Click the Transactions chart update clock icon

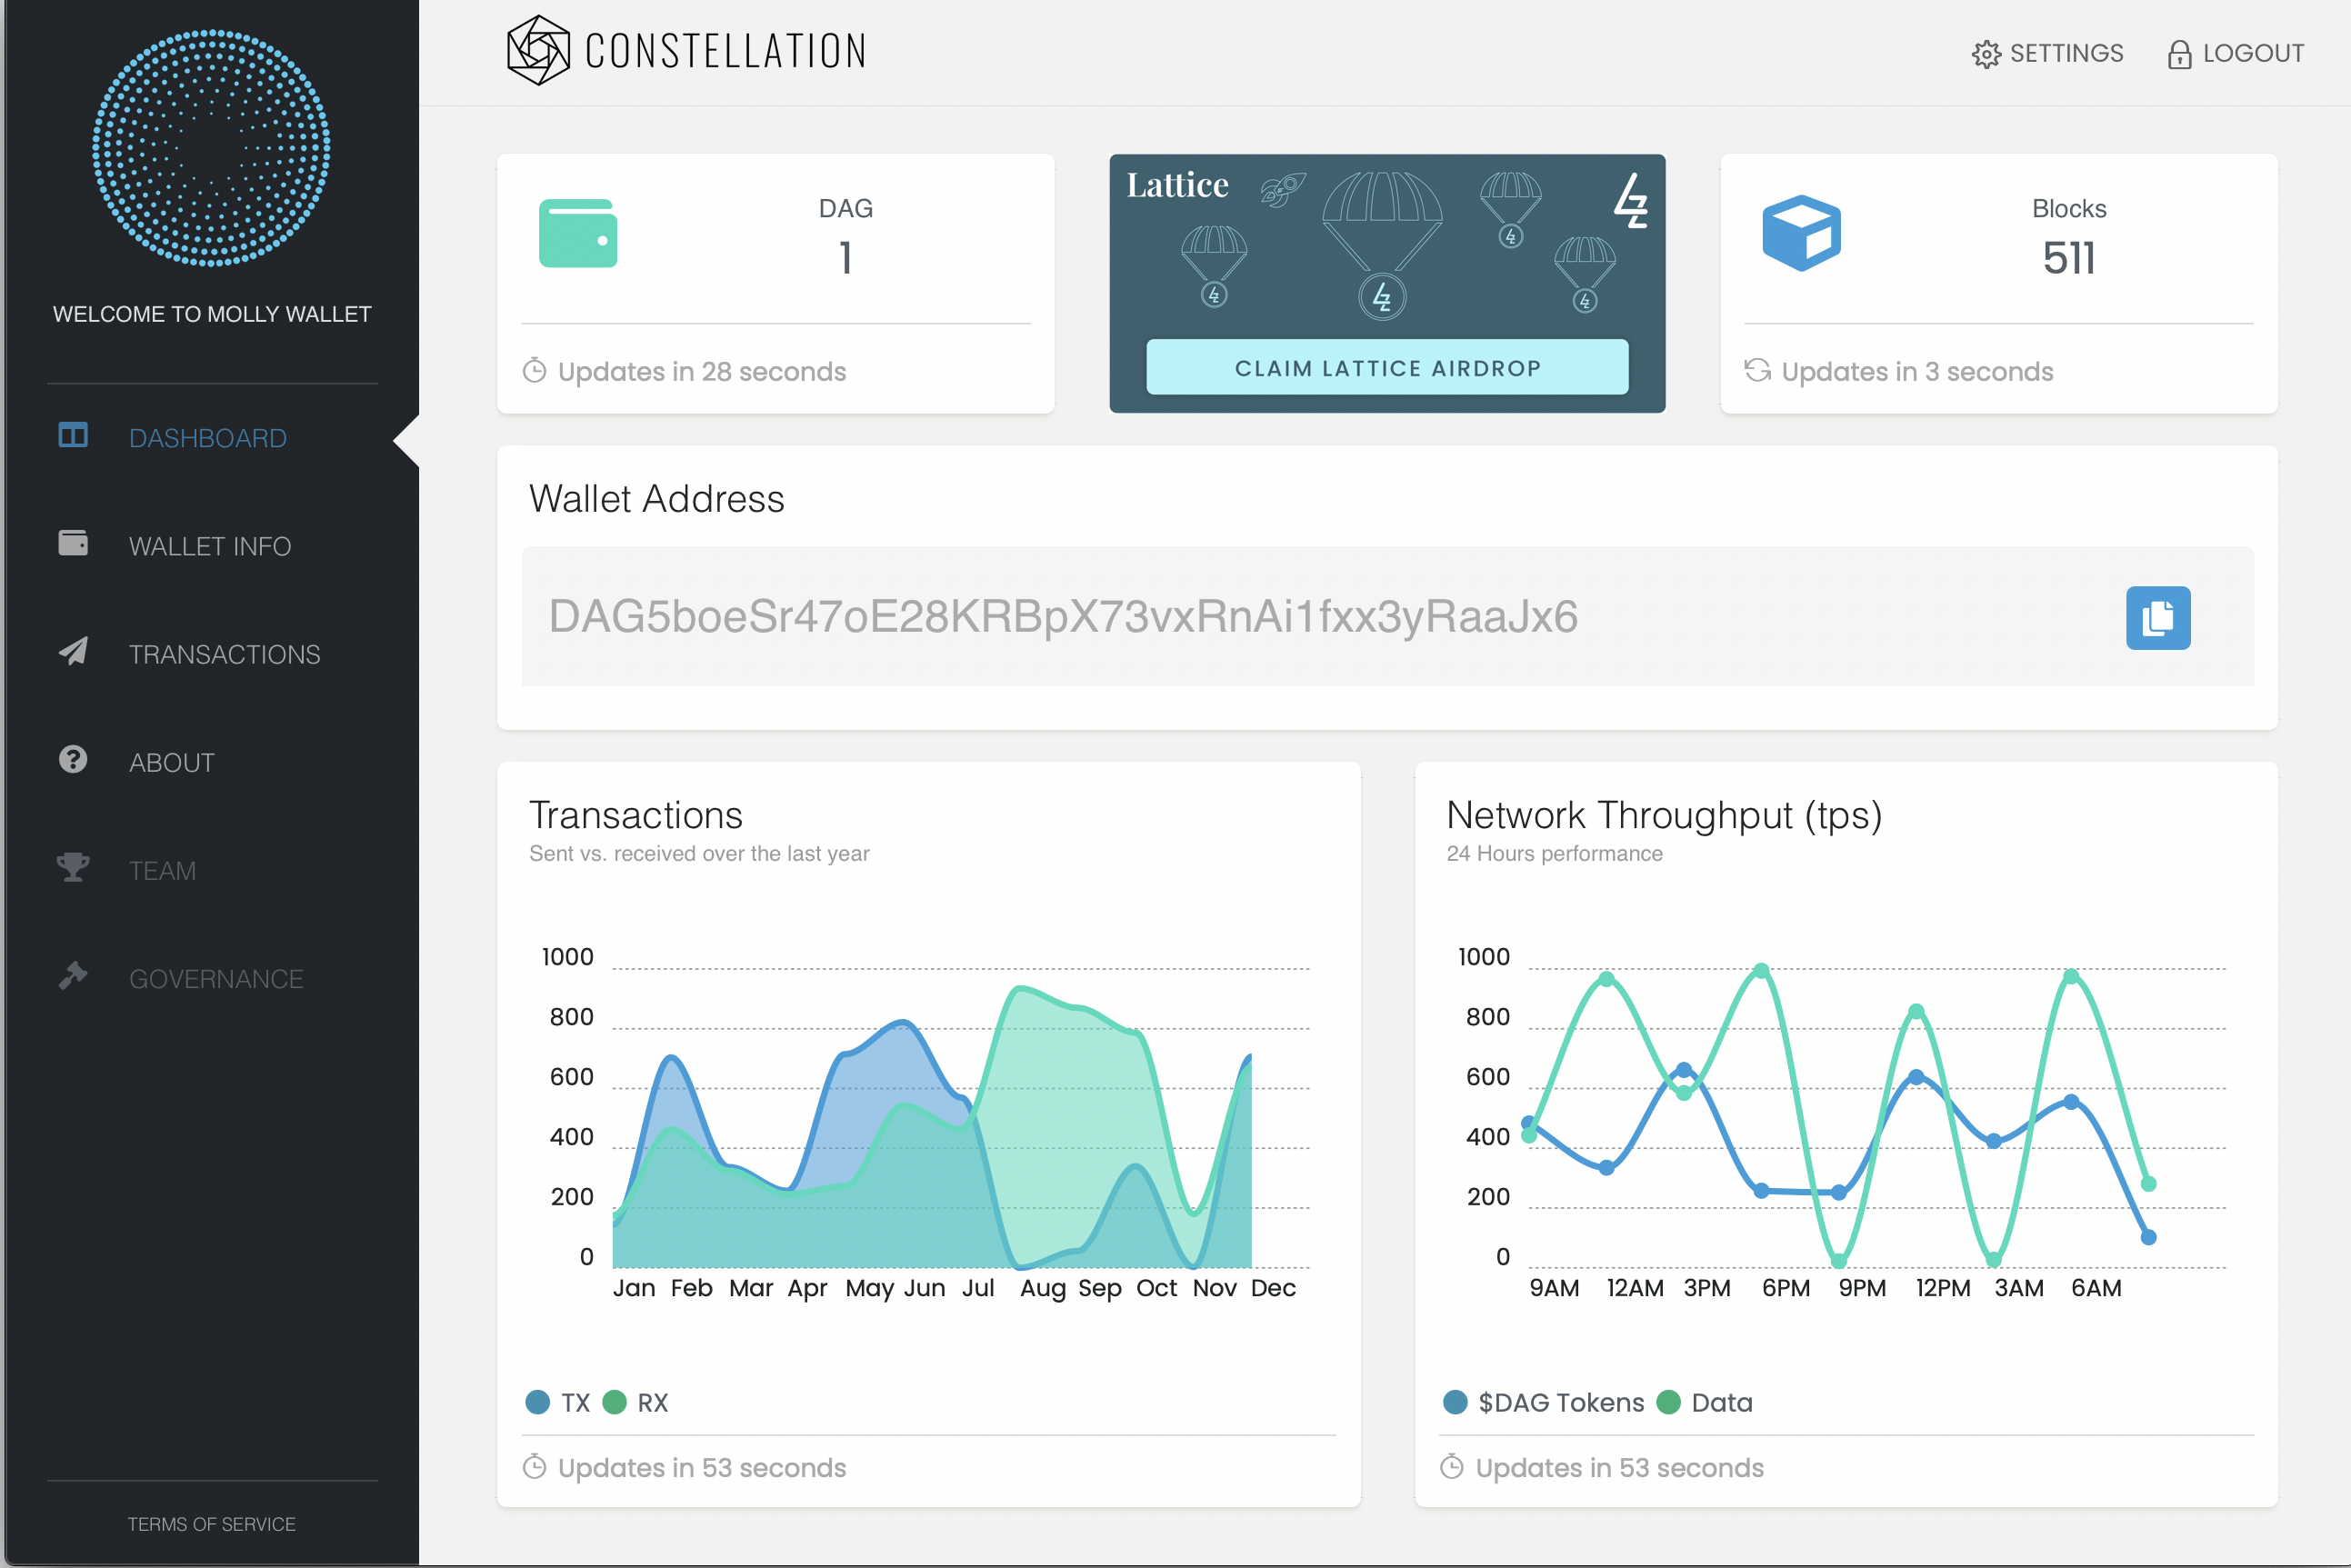535,1467
